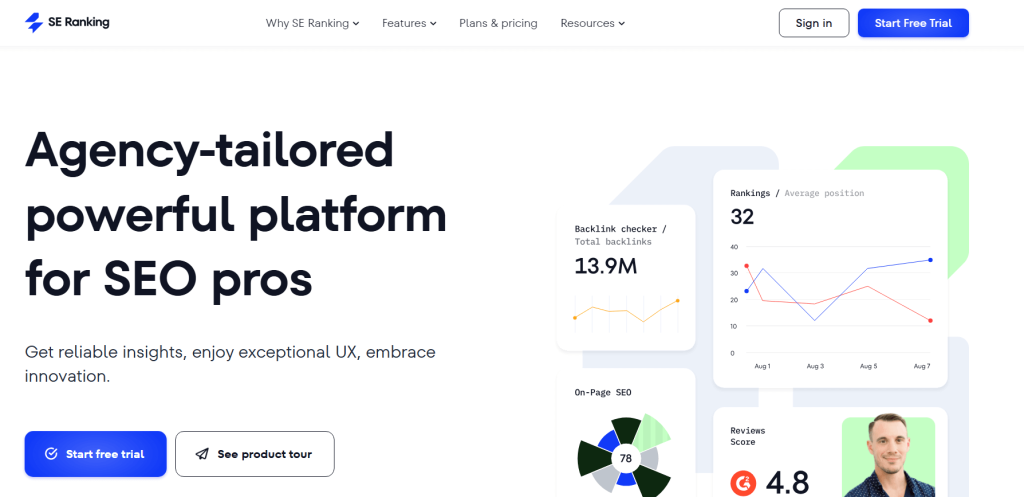The width and height of the screenshot is (1024, 497).
Task: Expand the Features dropdown menu
Action: 409,23
